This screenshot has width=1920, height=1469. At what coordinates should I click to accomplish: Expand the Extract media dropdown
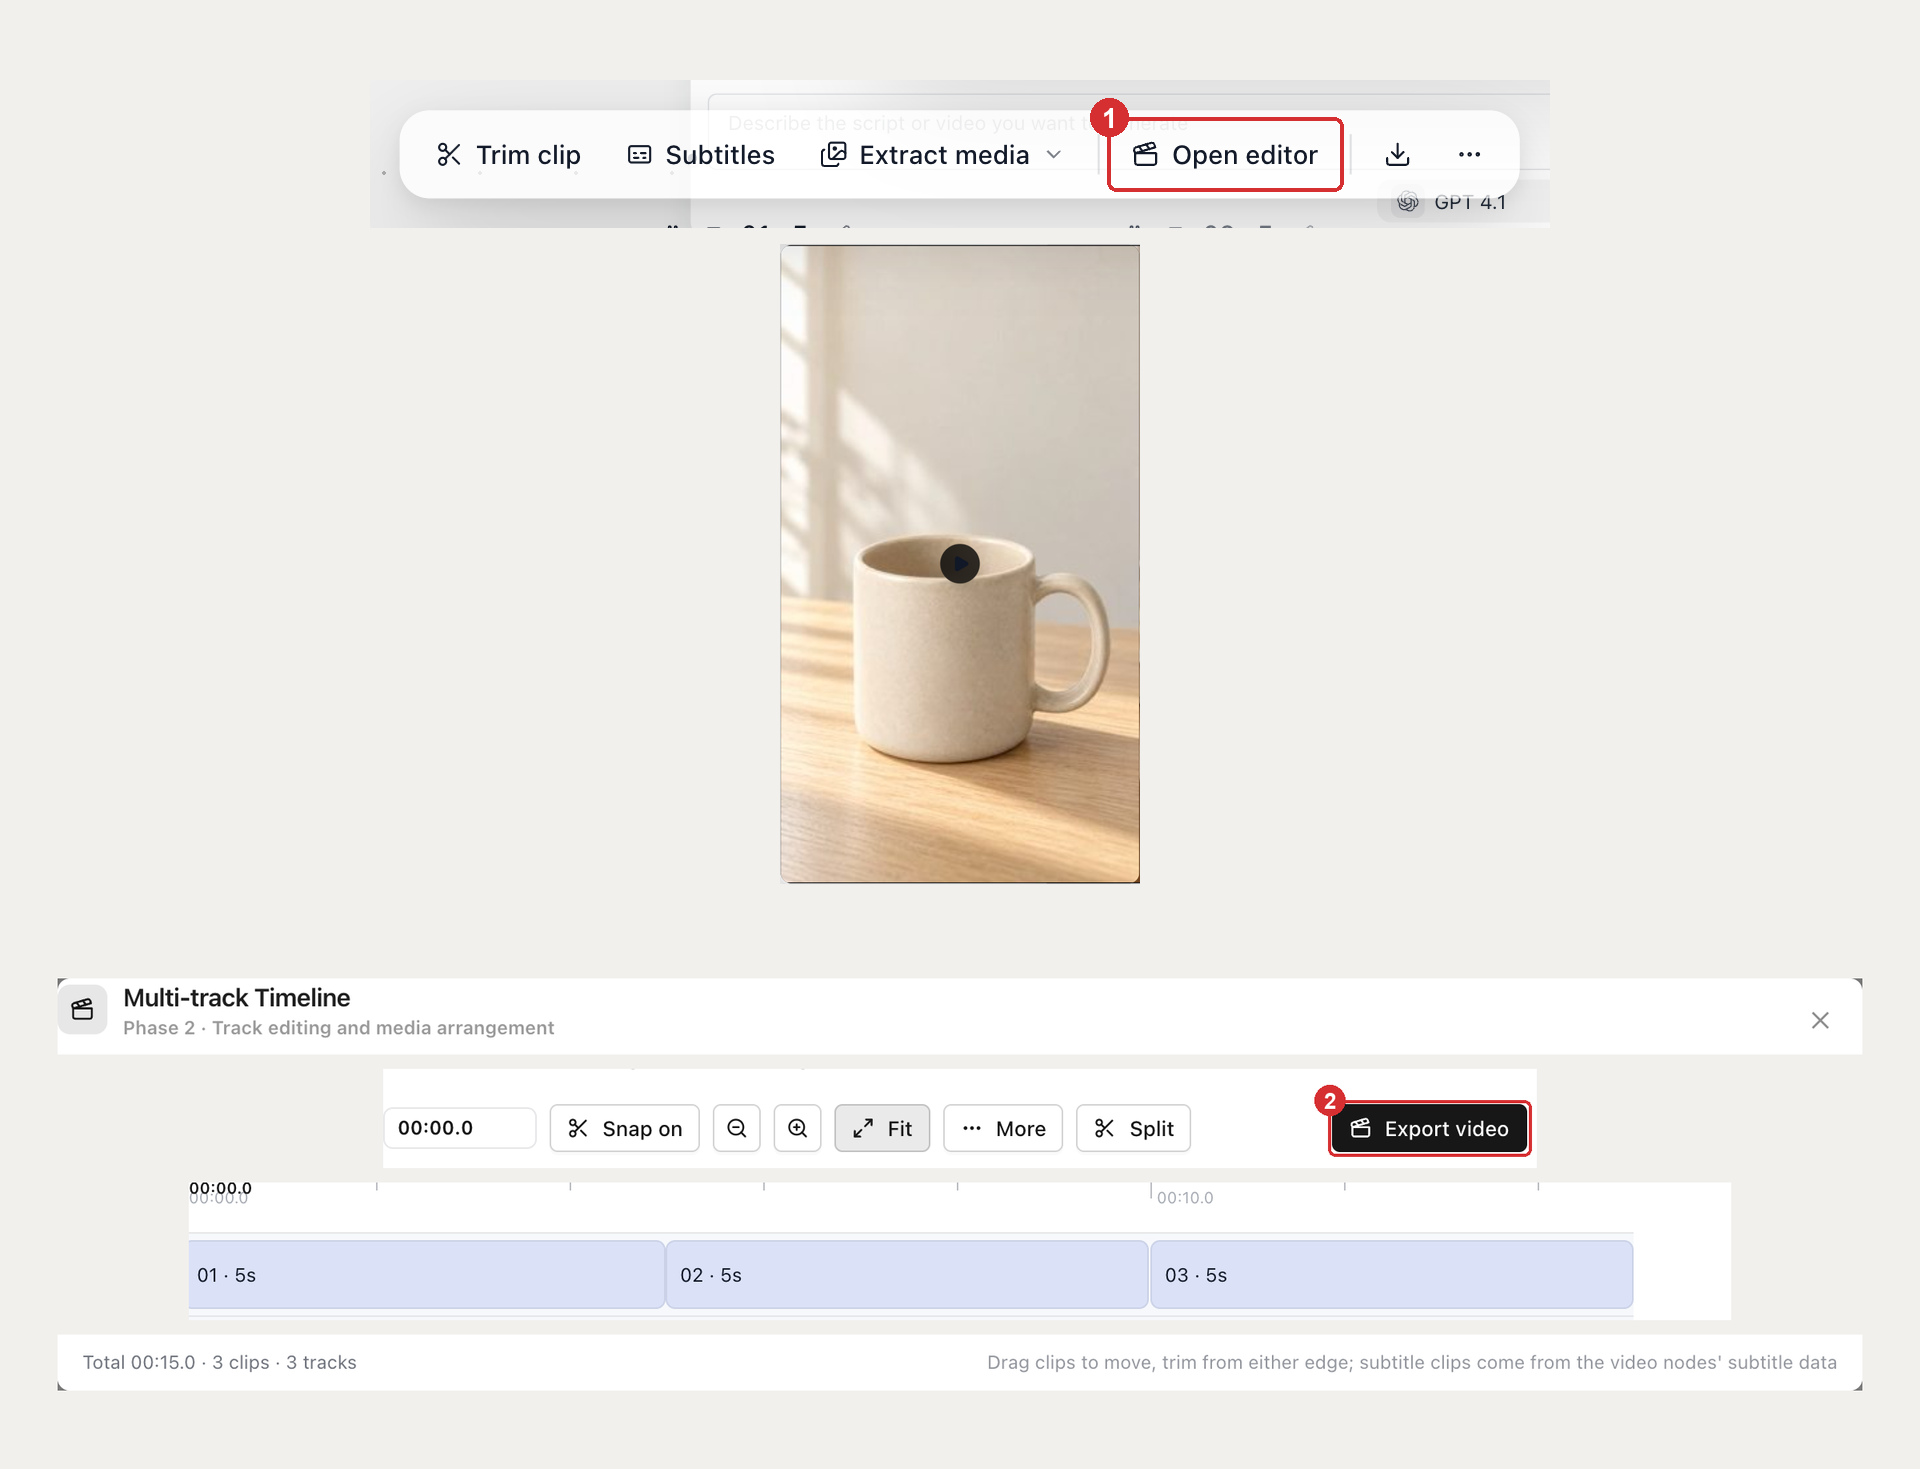coord(941,155)
